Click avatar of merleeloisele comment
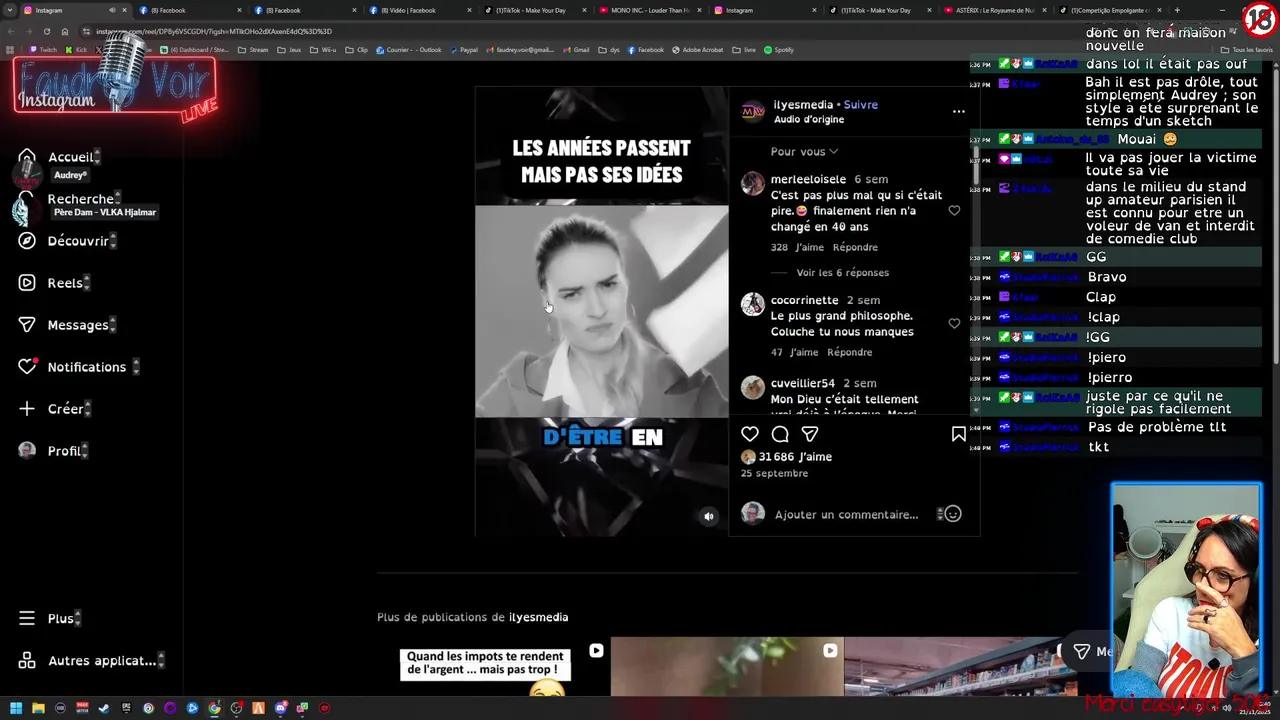This screenshot has width=1280, height=720. click(753, 185)
